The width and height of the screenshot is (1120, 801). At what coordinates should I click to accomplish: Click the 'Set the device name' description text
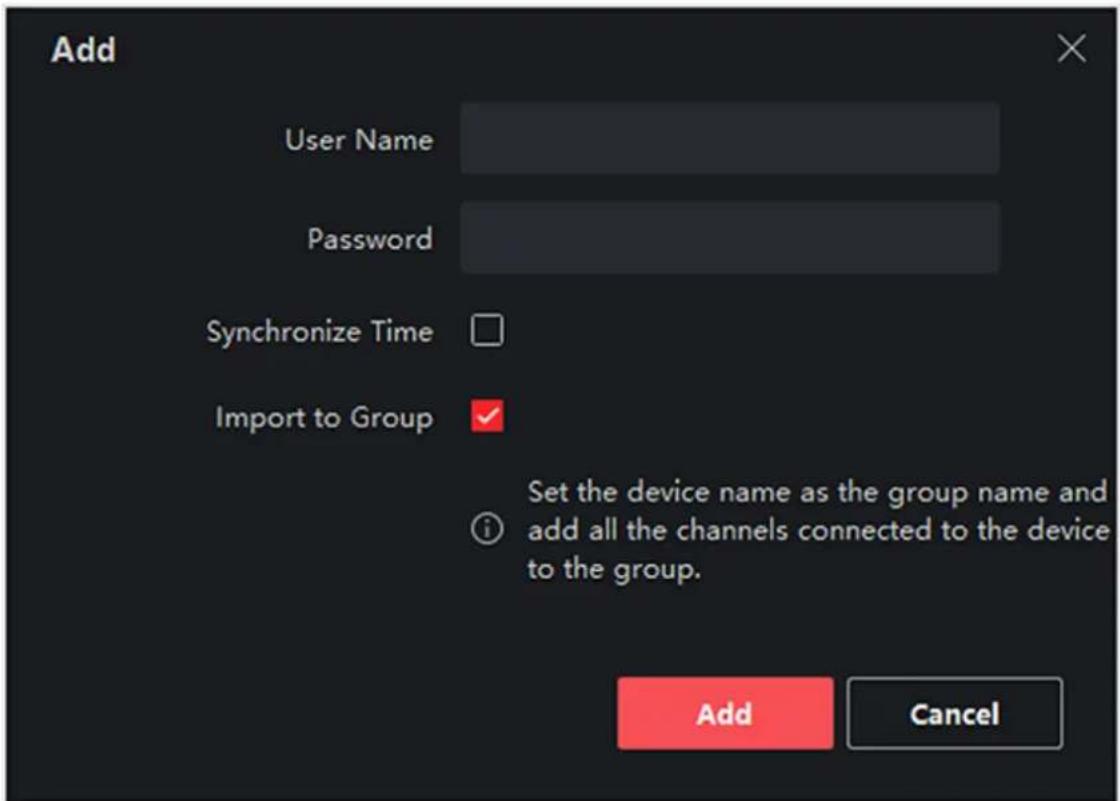(818, 530)
